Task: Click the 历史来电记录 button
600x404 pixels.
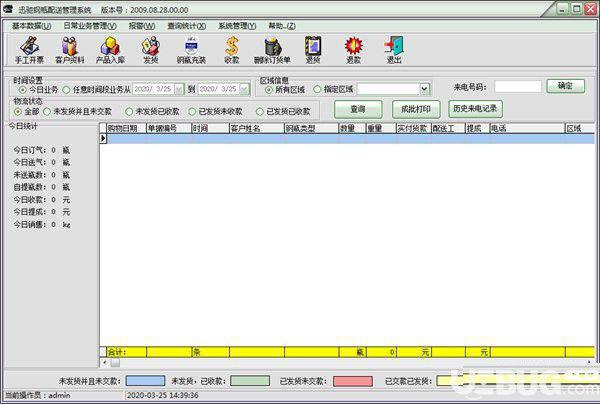Action: point(475,109)
